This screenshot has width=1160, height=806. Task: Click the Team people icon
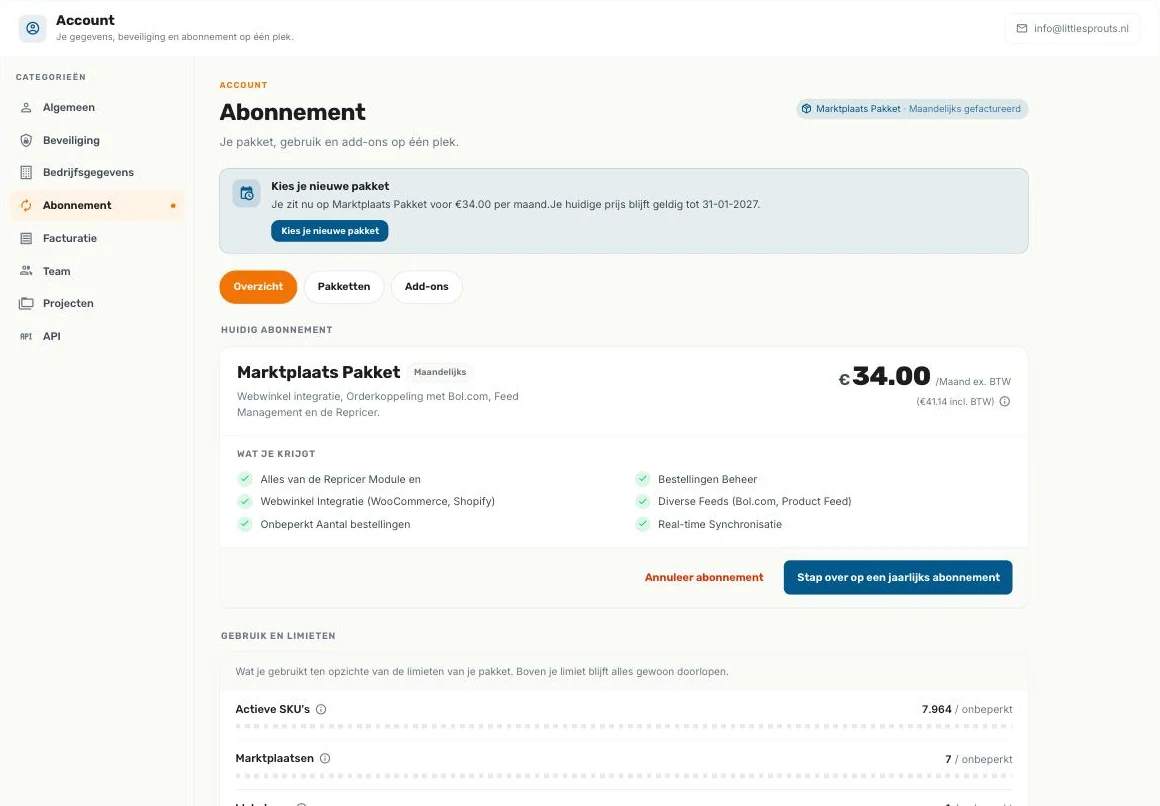click(x=26, y=271)
